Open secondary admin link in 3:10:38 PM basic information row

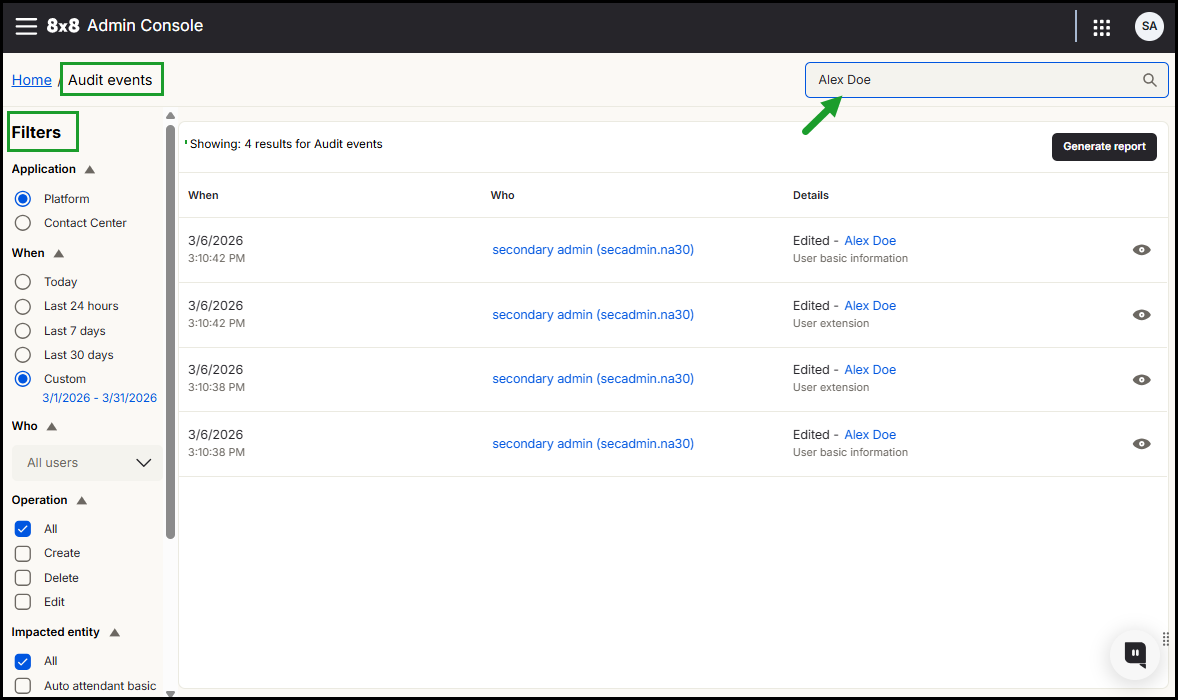pyautogui.click(x=593, y=444)
